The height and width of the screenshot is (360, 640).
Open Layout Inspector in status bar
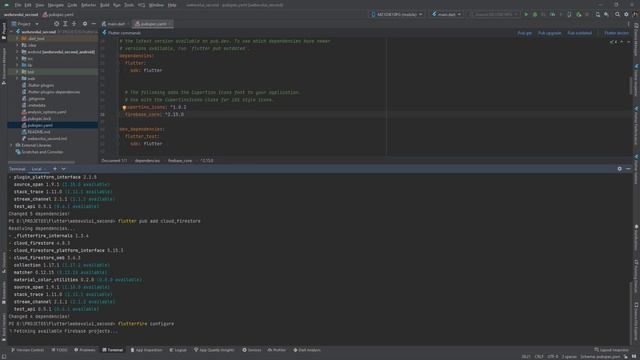[x=611, y=350]
